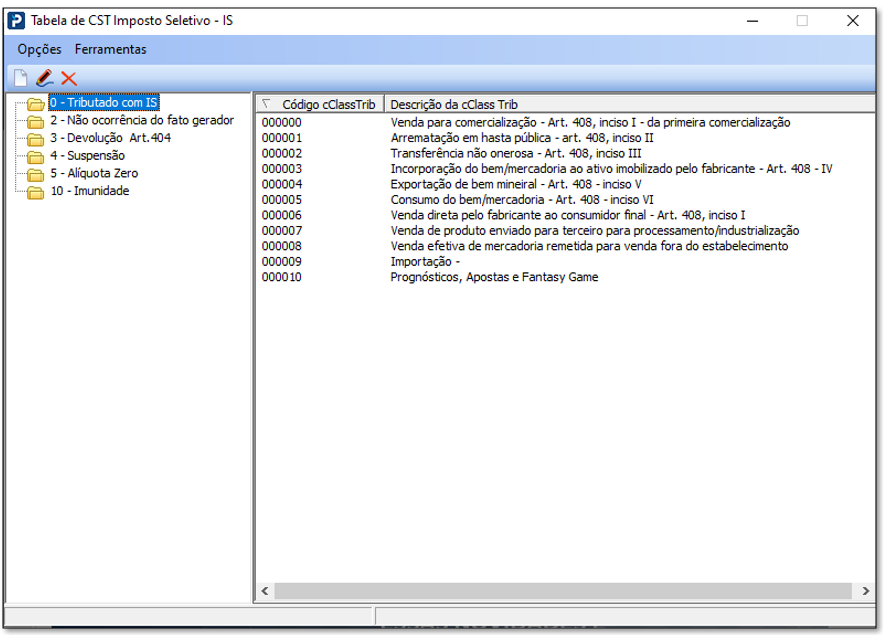Open the Opções menu
Viewport: 883px width, 635px height.
click(39, 49)
